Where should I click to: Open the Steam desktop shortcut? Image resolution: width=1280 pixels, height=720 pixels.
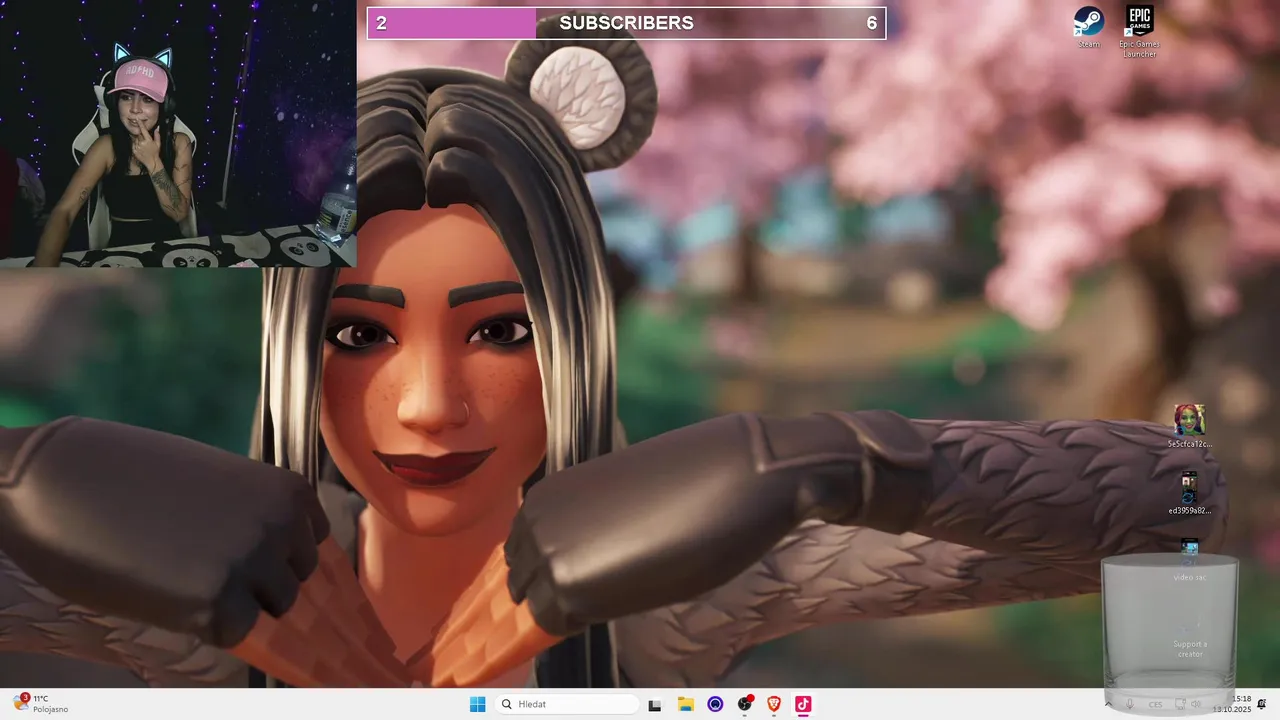pos(1088,27)
